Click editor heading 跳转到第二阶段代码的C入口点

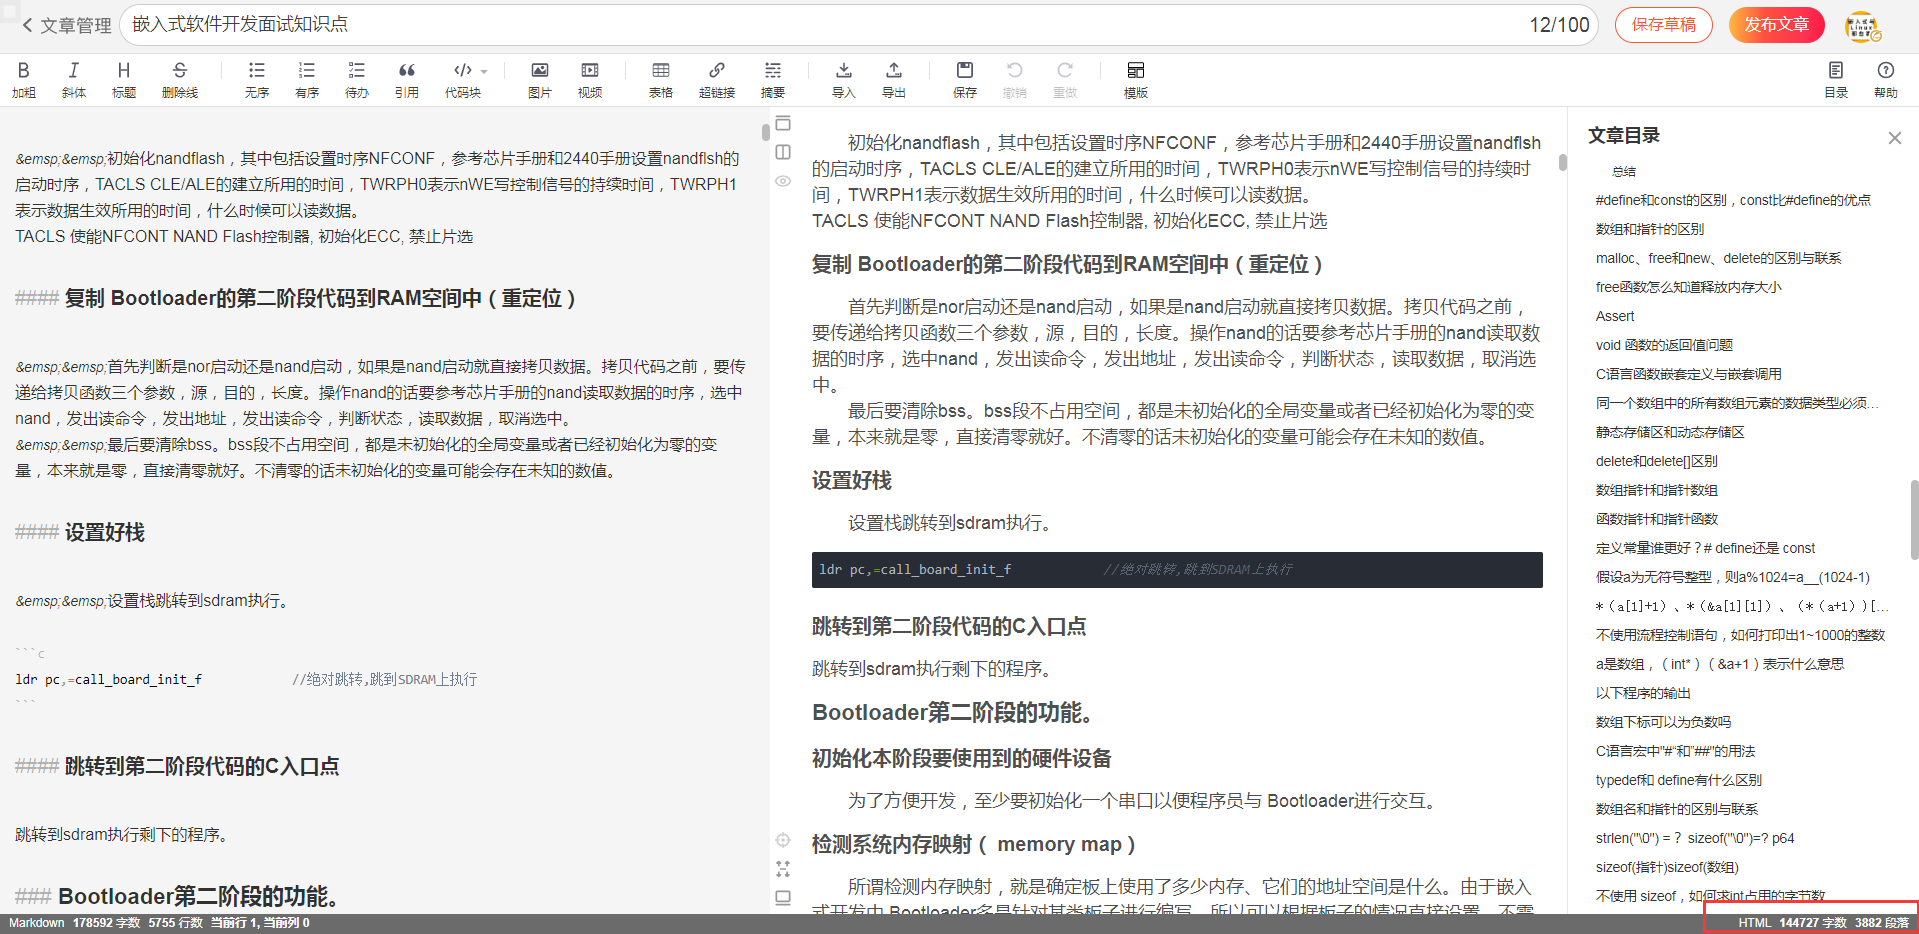[202, 766]
